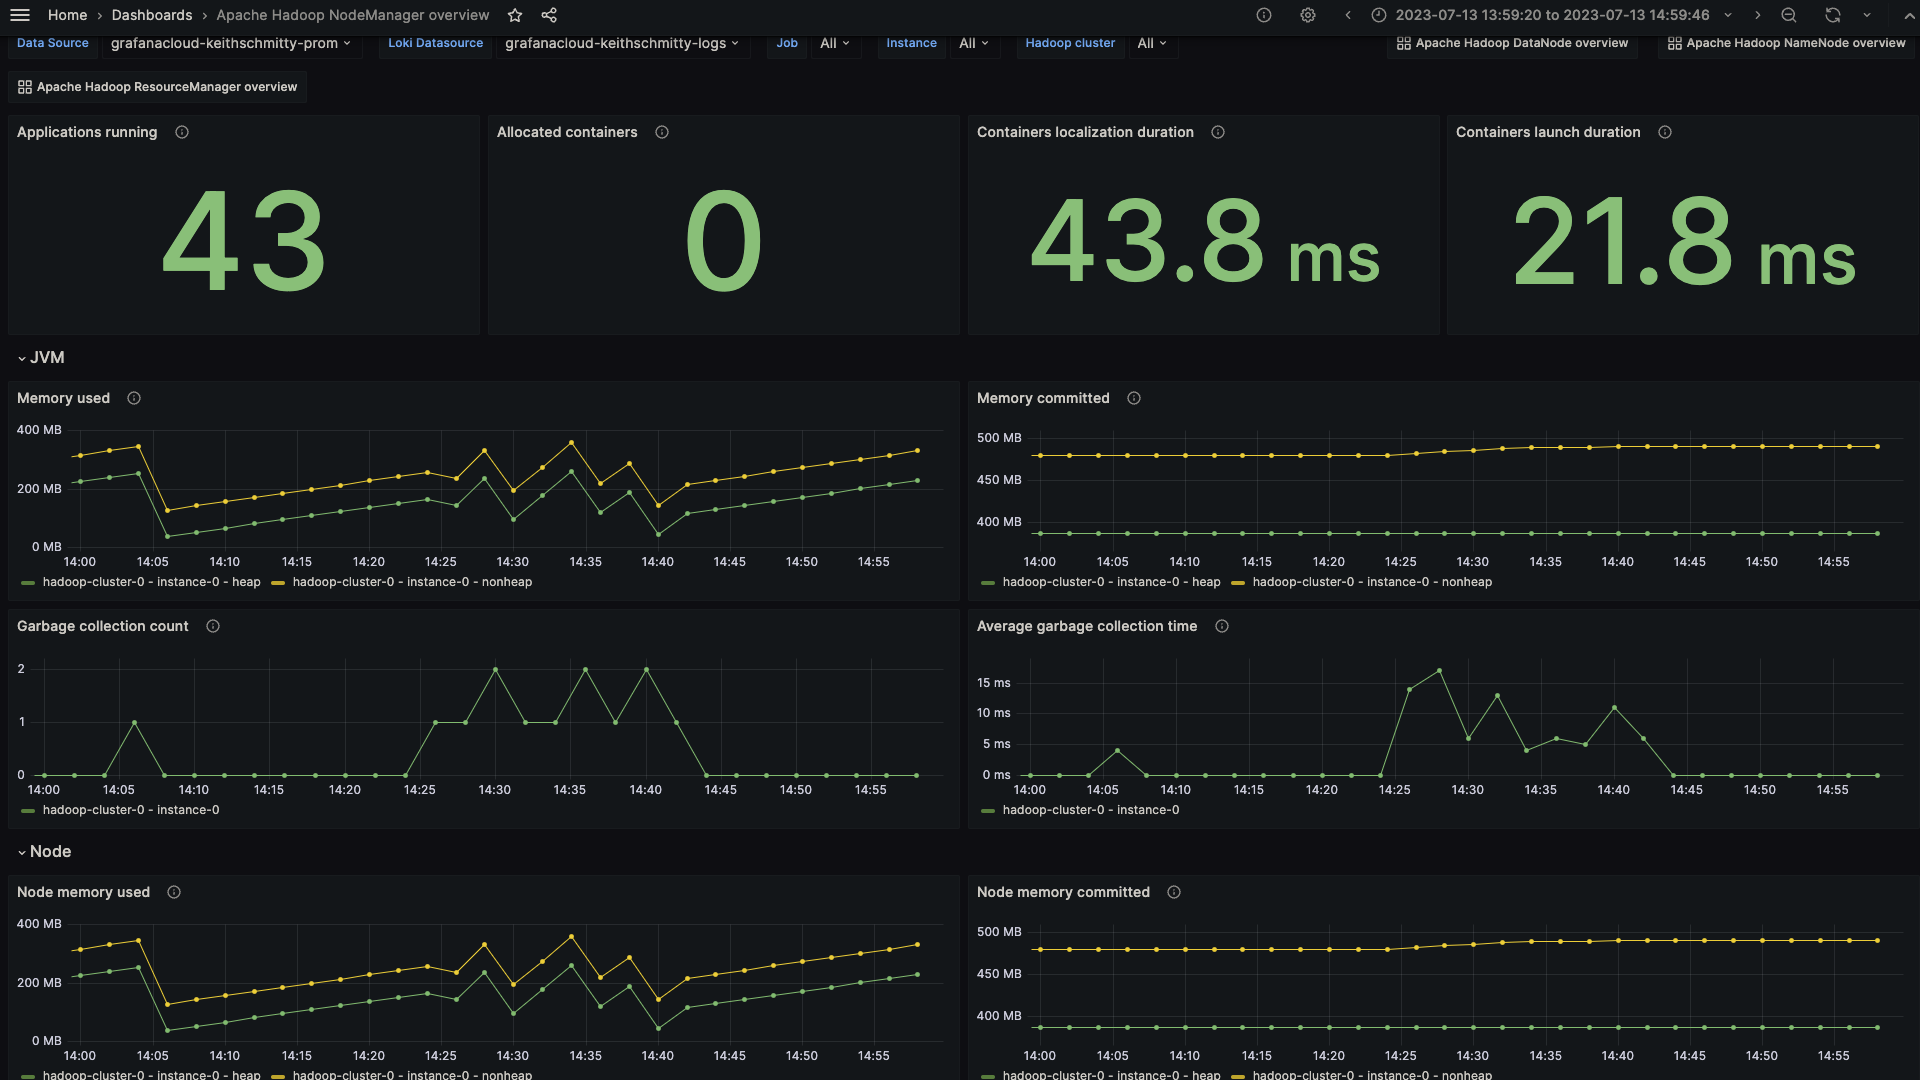Expand the Hadoop cluster dropdown
Viewport: 1920px width, 1080px height.
pos(1149,42)
